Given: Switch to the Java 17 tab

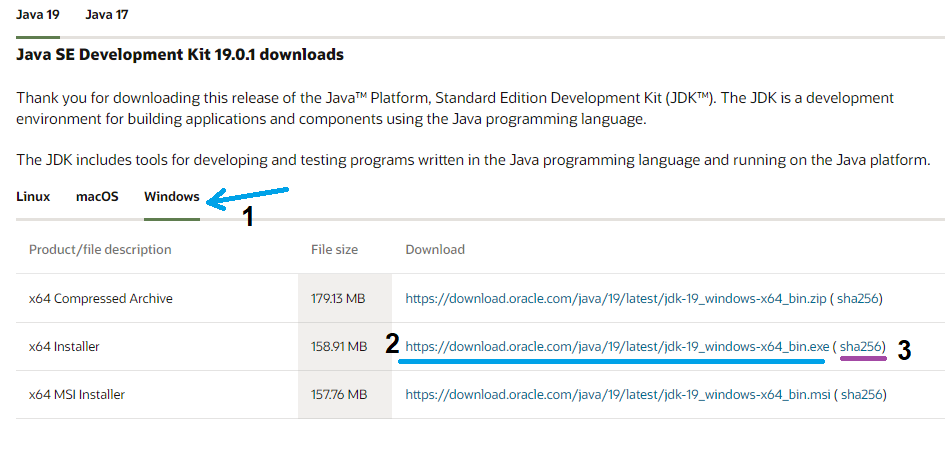Looking at the screenshot, I should click(x=107, y=14).
